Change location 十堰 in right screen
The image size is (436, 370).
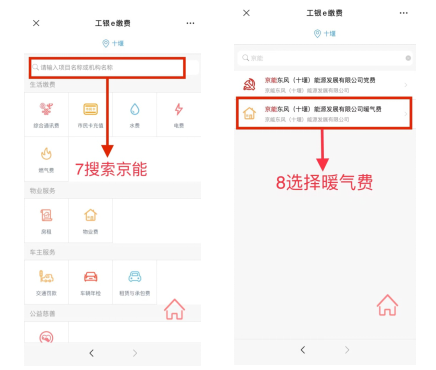click(x=325, y=33)
